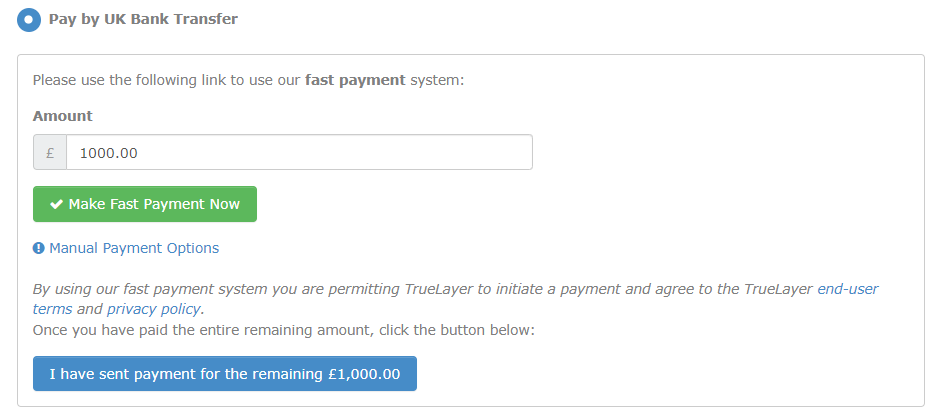Viewport: 940px width, 417px height.
Task: Click the pound currency symbol prefix
Action: [x=50, y=153]
